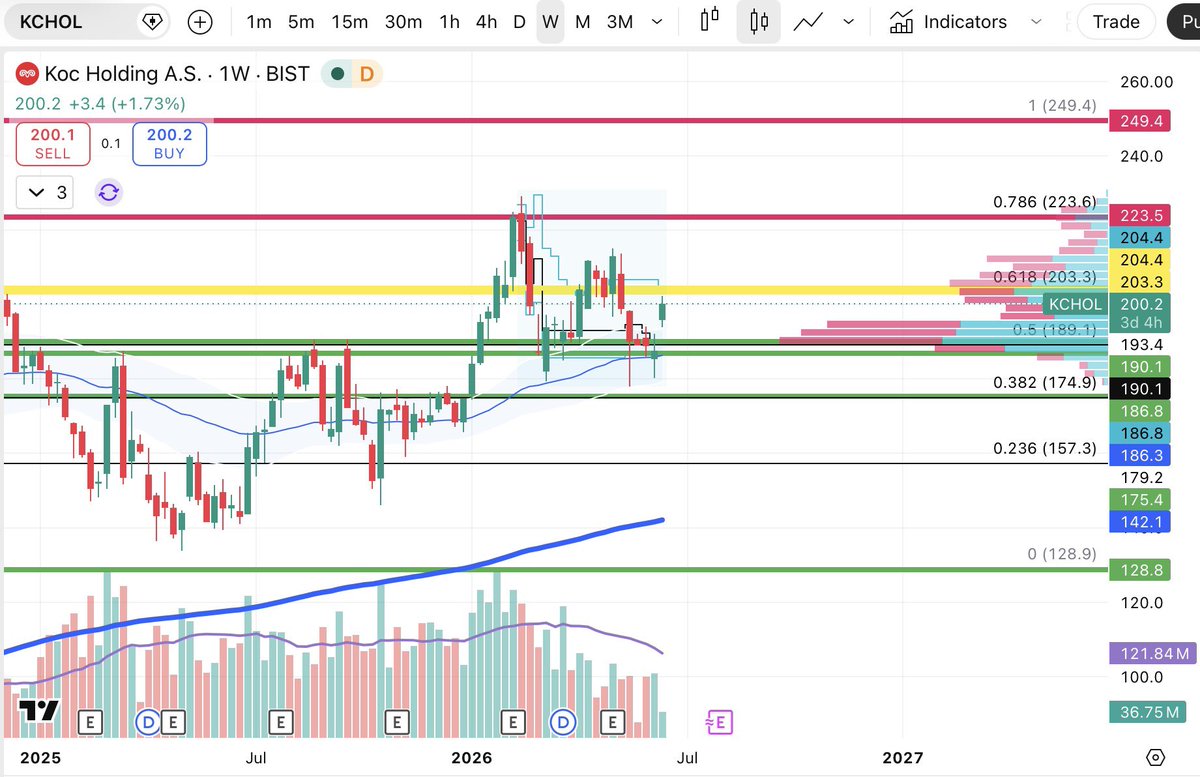Click the purple refresh sync icon

(x=108, y=192)
